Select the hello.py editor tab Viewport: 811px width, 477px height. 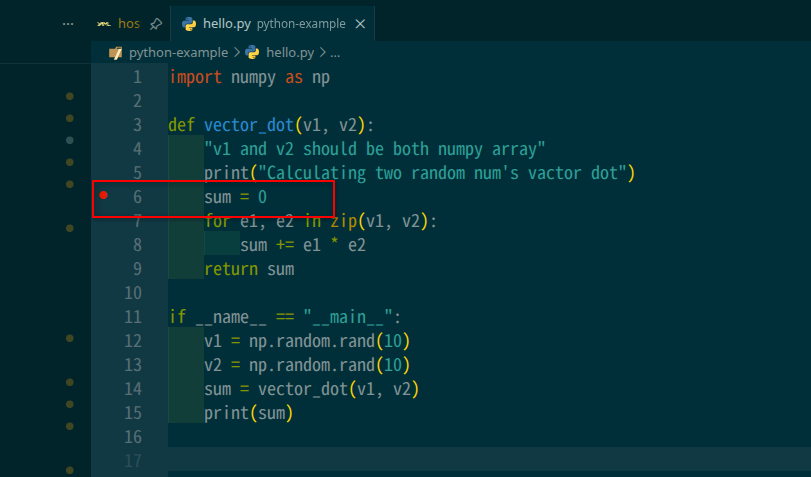(273, 24)
